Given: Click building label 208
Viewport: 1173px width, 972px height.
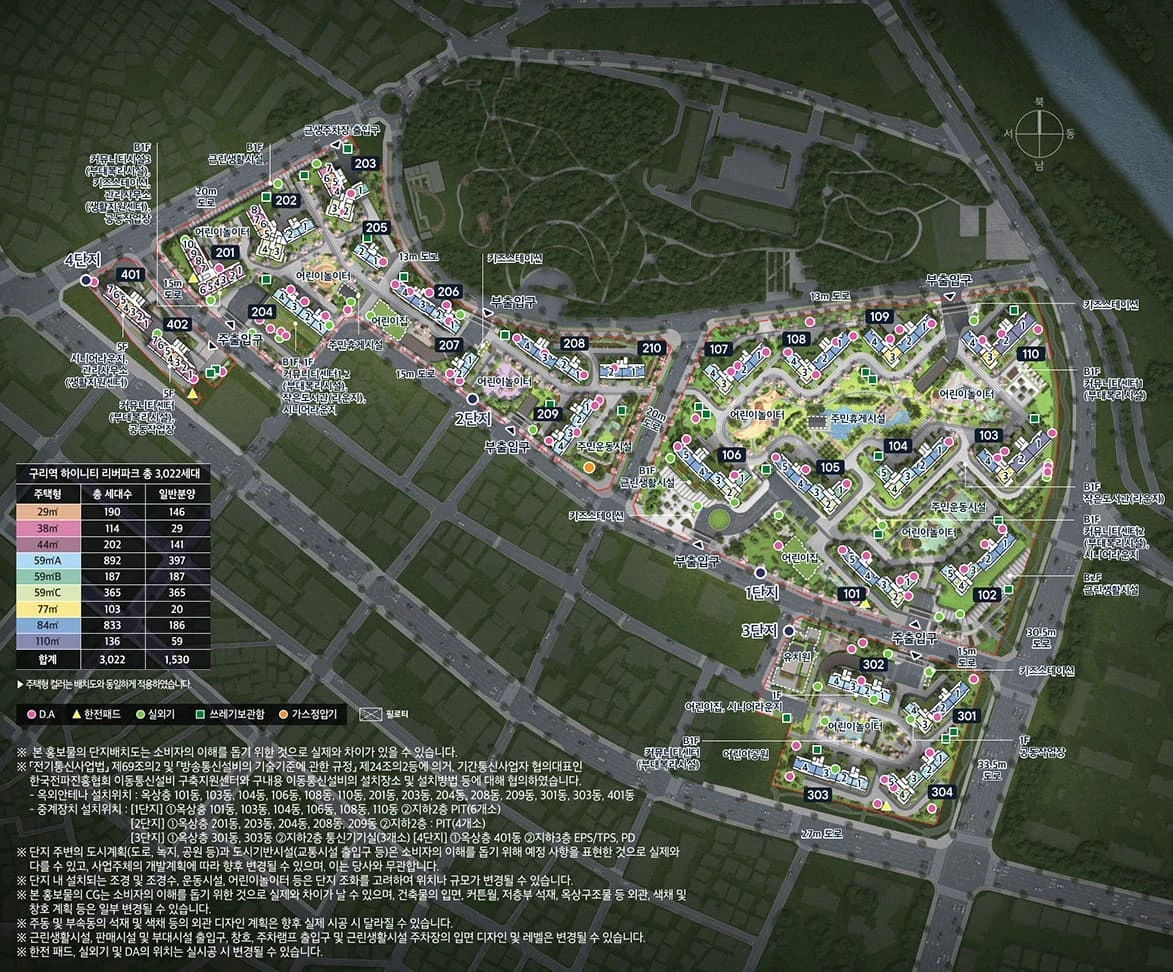Looking at the screenshot, I should pyautogui.click(x=574, y=343).
